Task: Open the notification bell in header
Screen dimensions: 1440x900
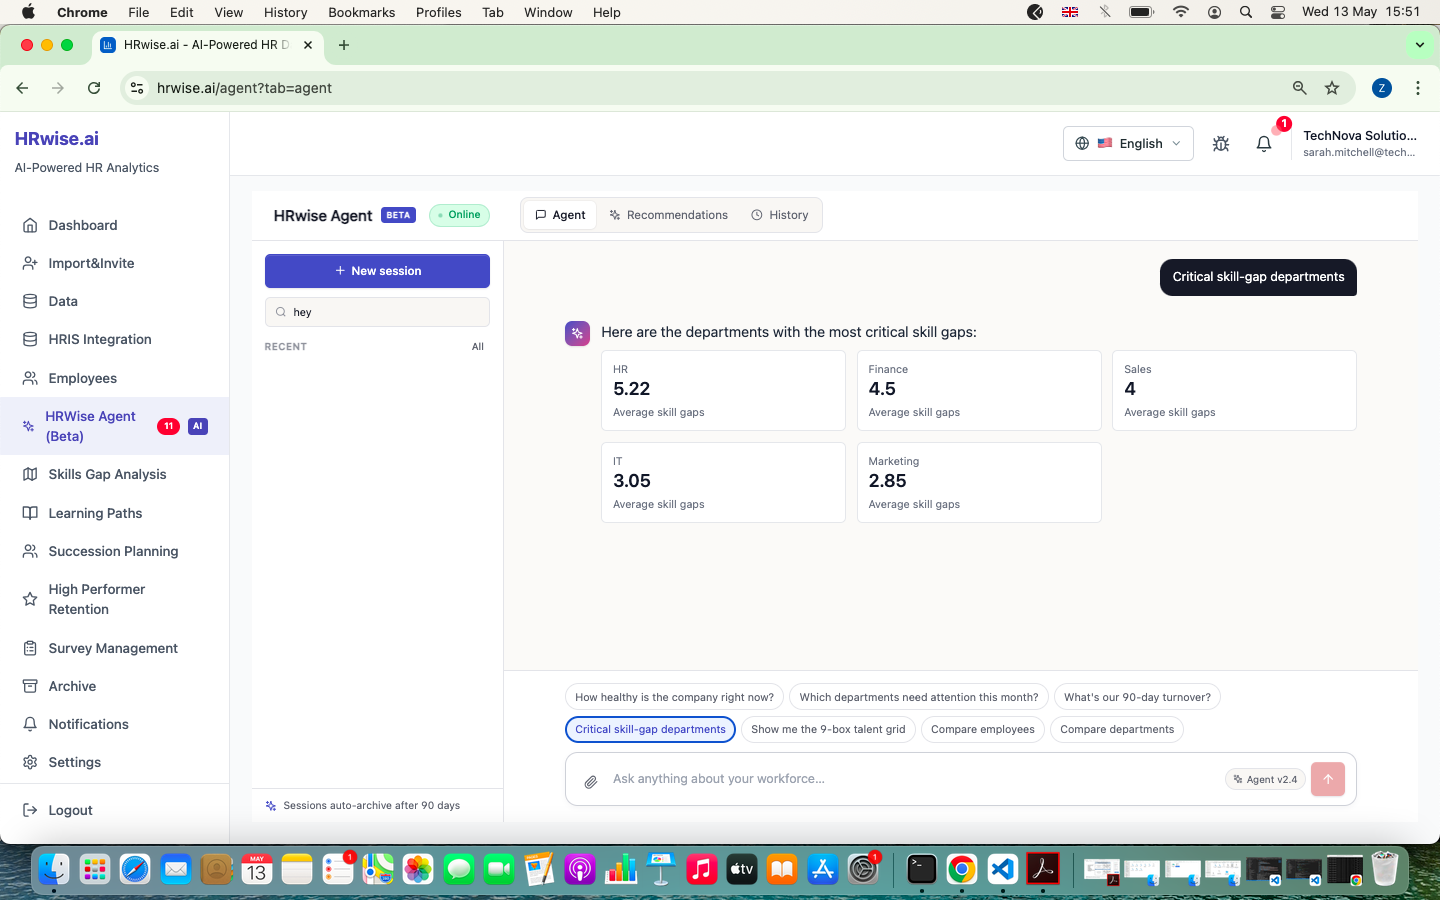Action: click(x=1264, y=144)
